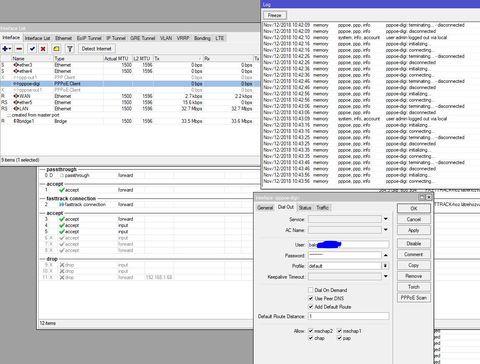Click the funnel Filter icon
Viewport: 480px width, 364px height.
coord(70,49)
